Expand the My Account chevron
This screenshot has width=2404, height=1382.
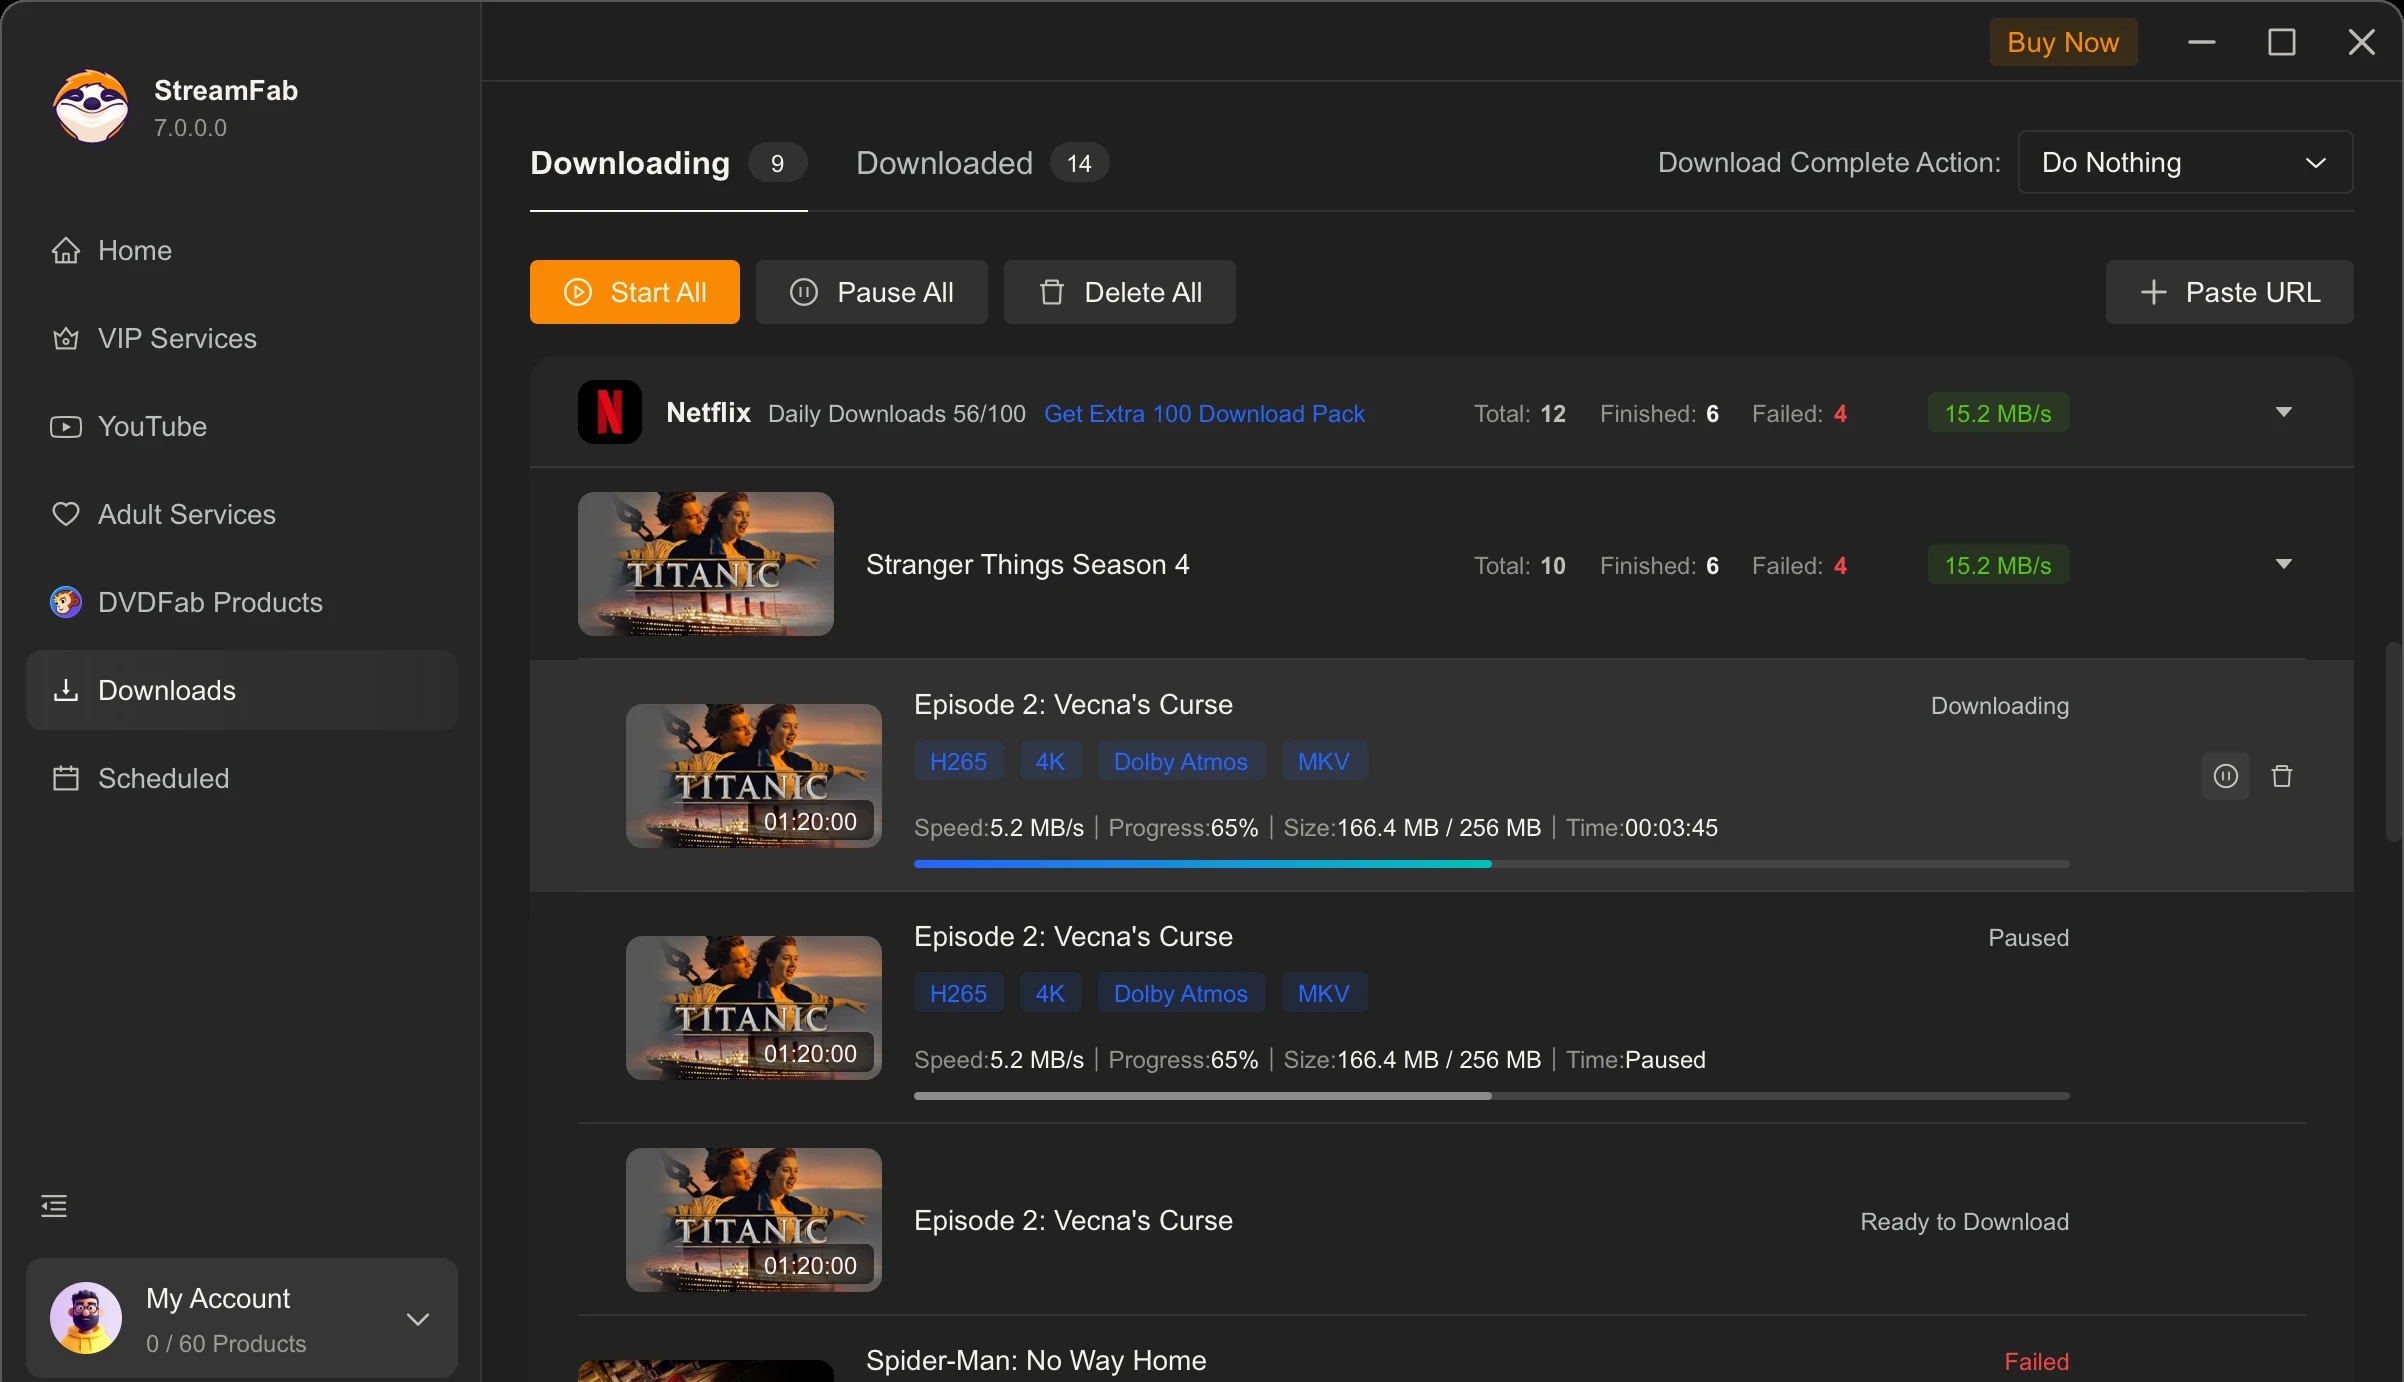point(418,1319)
